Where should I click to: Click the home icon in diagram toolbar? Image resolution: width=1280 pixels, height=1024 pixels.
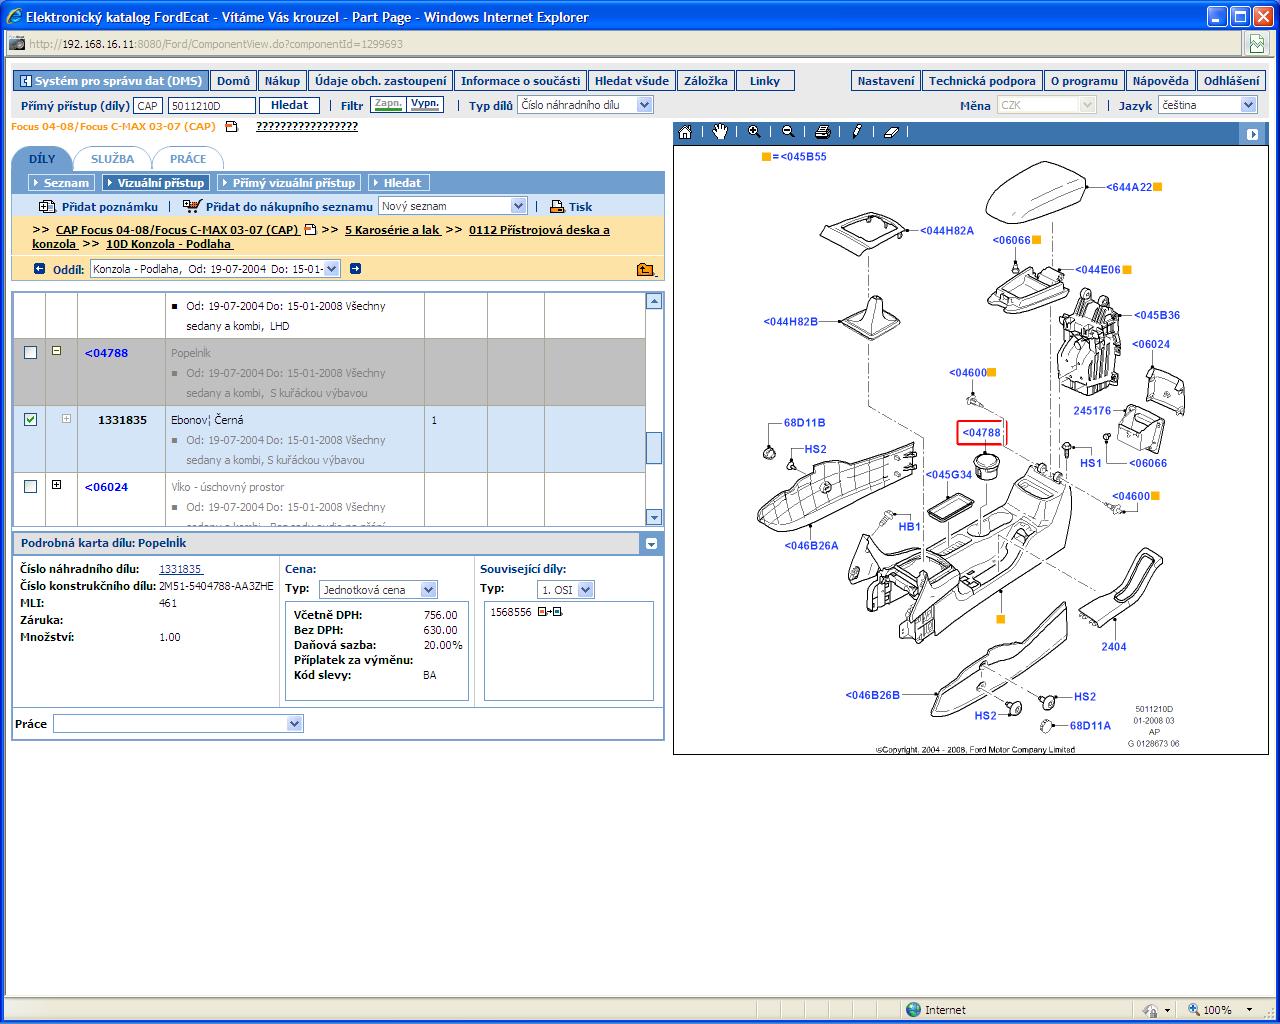(x=685, y=132)
